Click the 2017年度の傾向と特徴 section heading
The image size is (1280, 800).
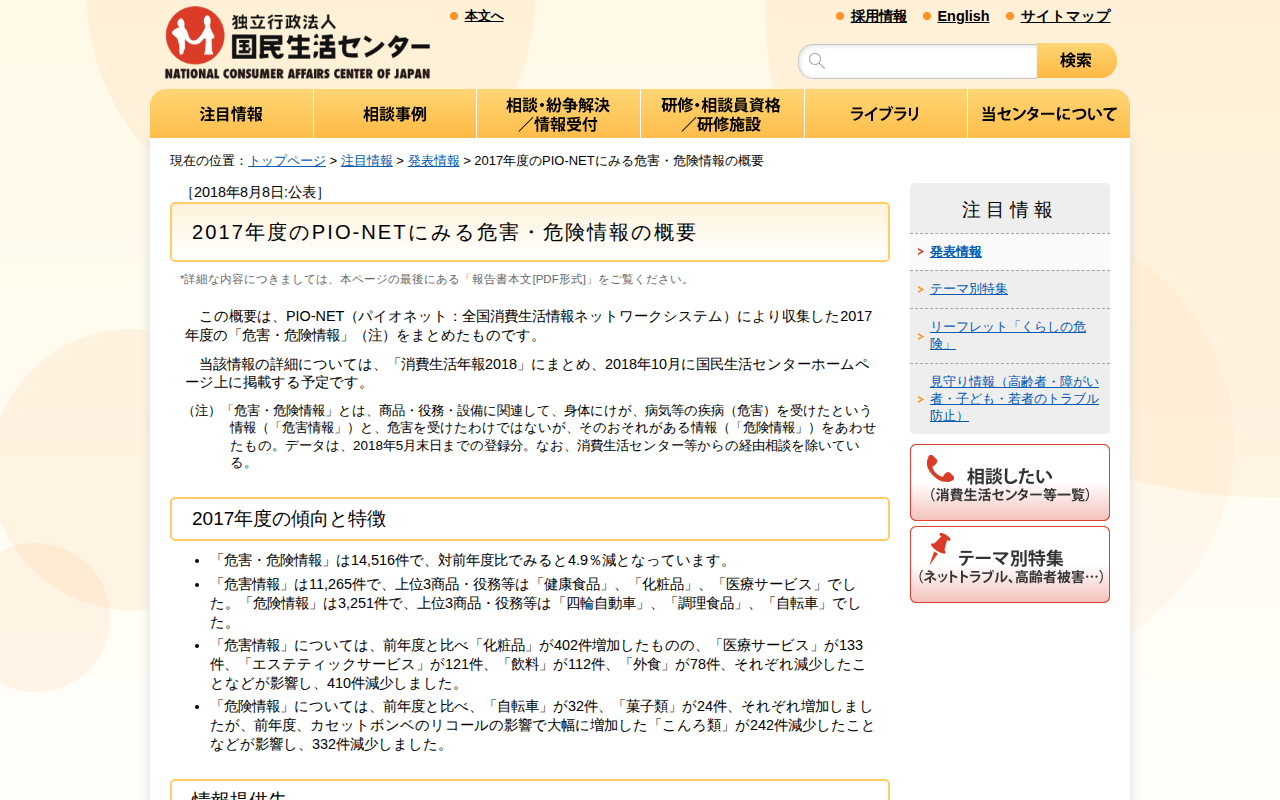point(530,519)
